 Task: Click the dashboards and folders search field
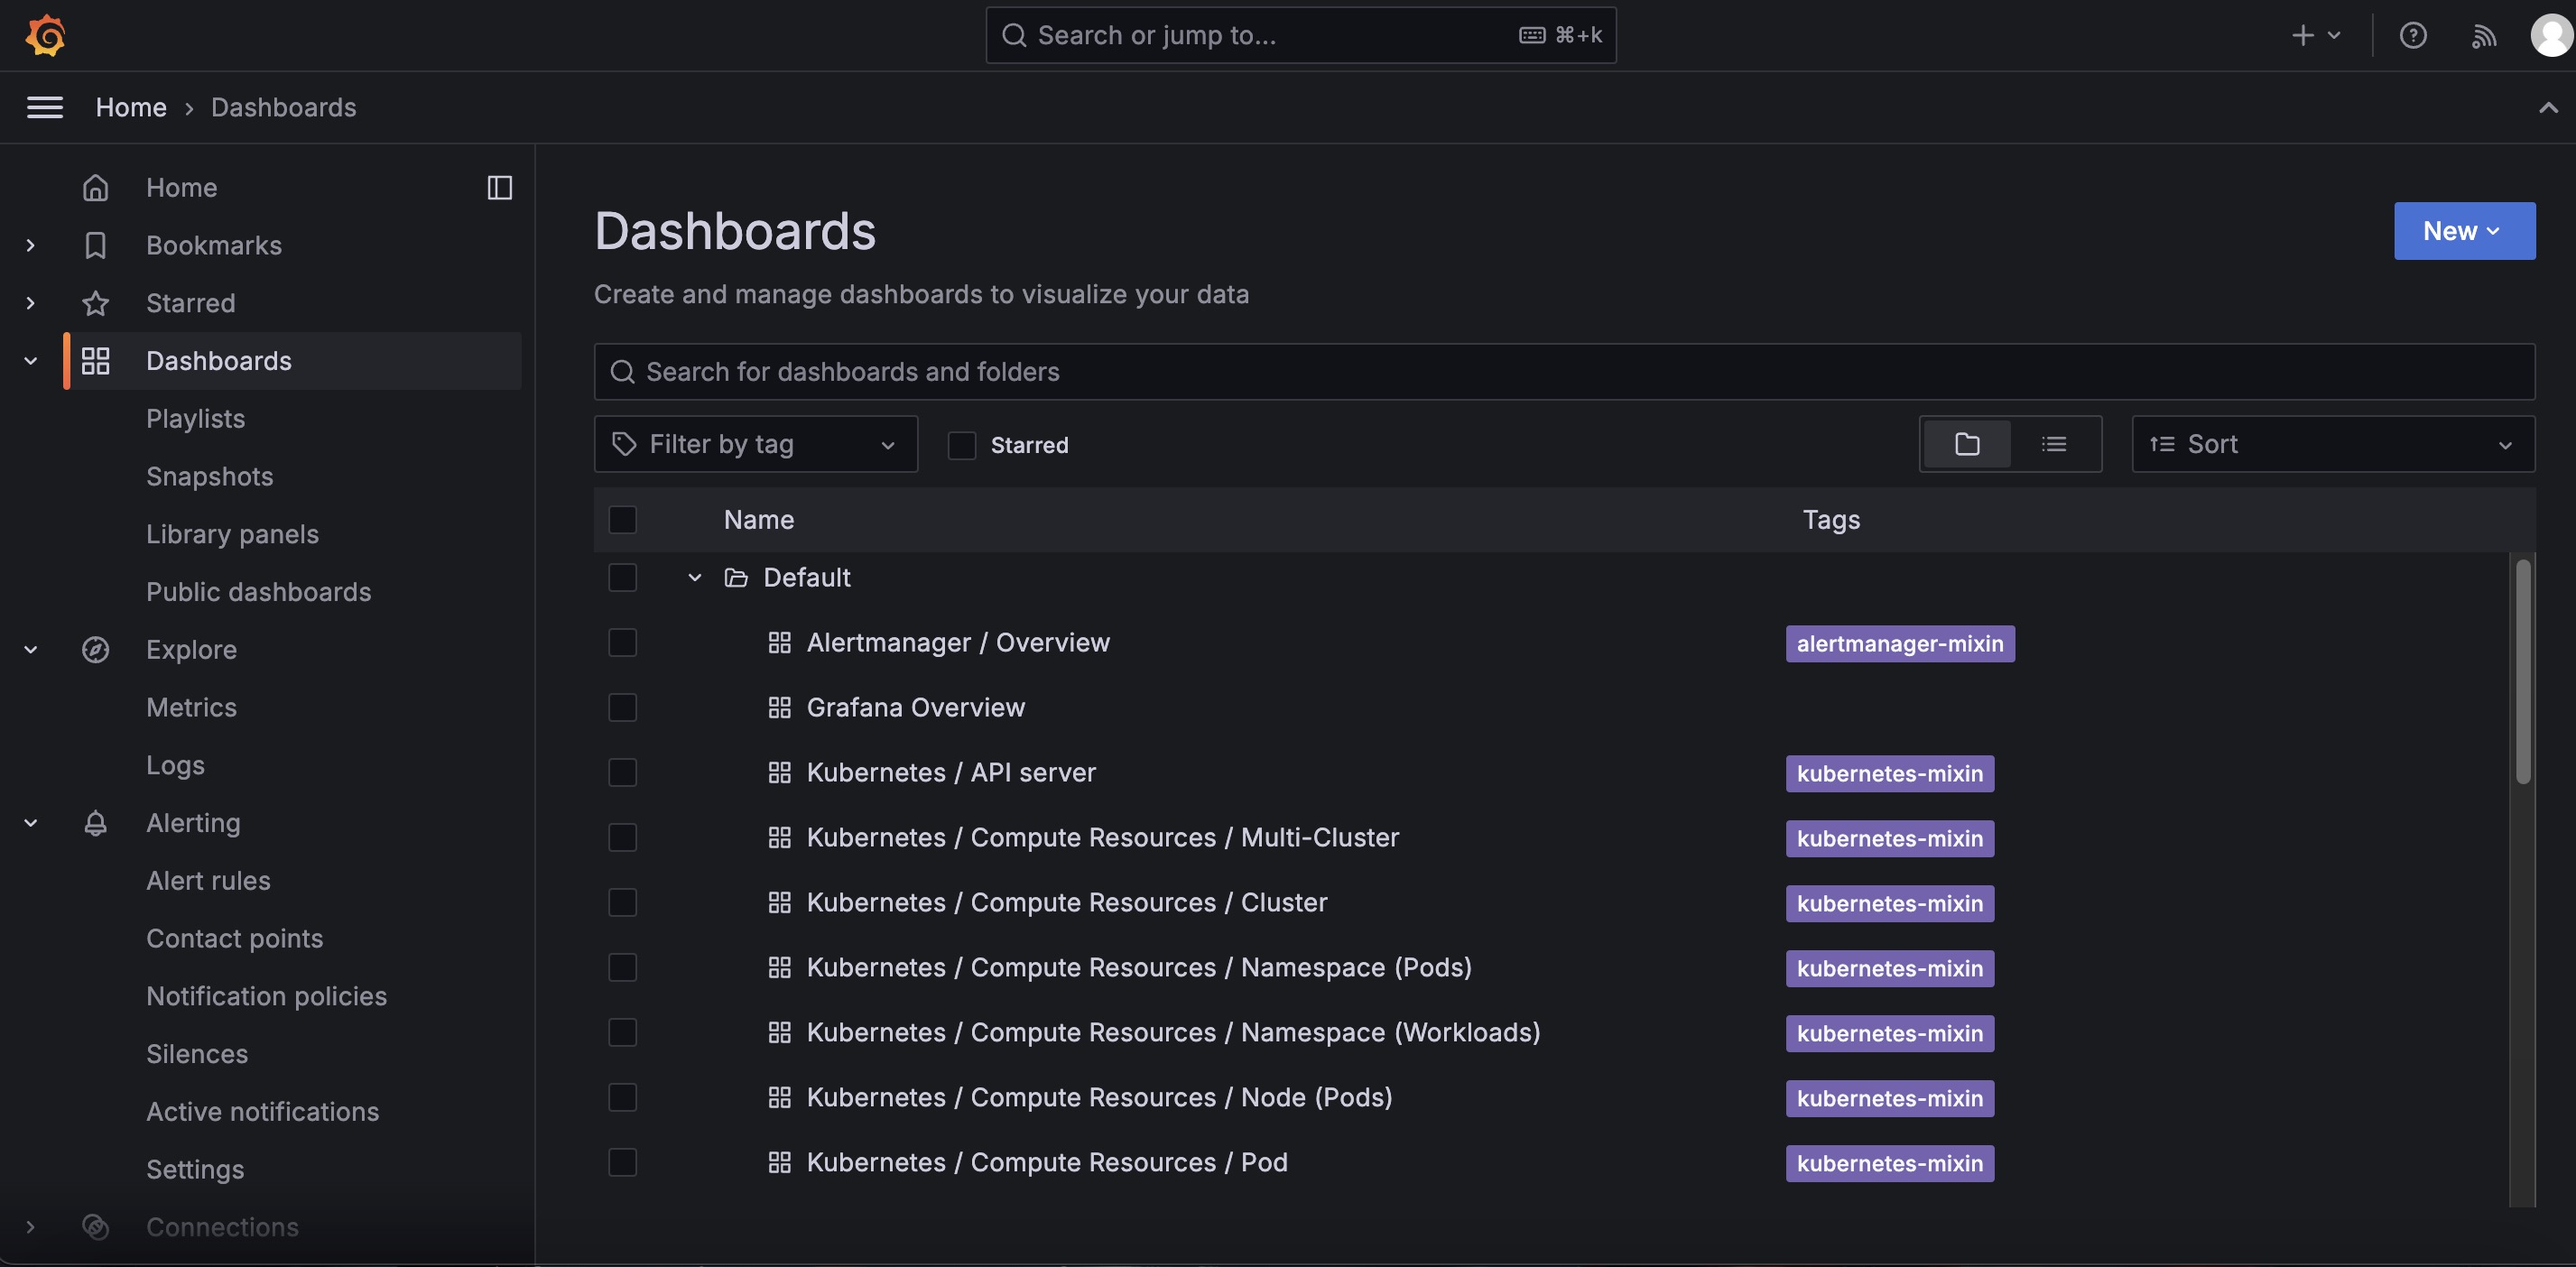(1564, 372)
